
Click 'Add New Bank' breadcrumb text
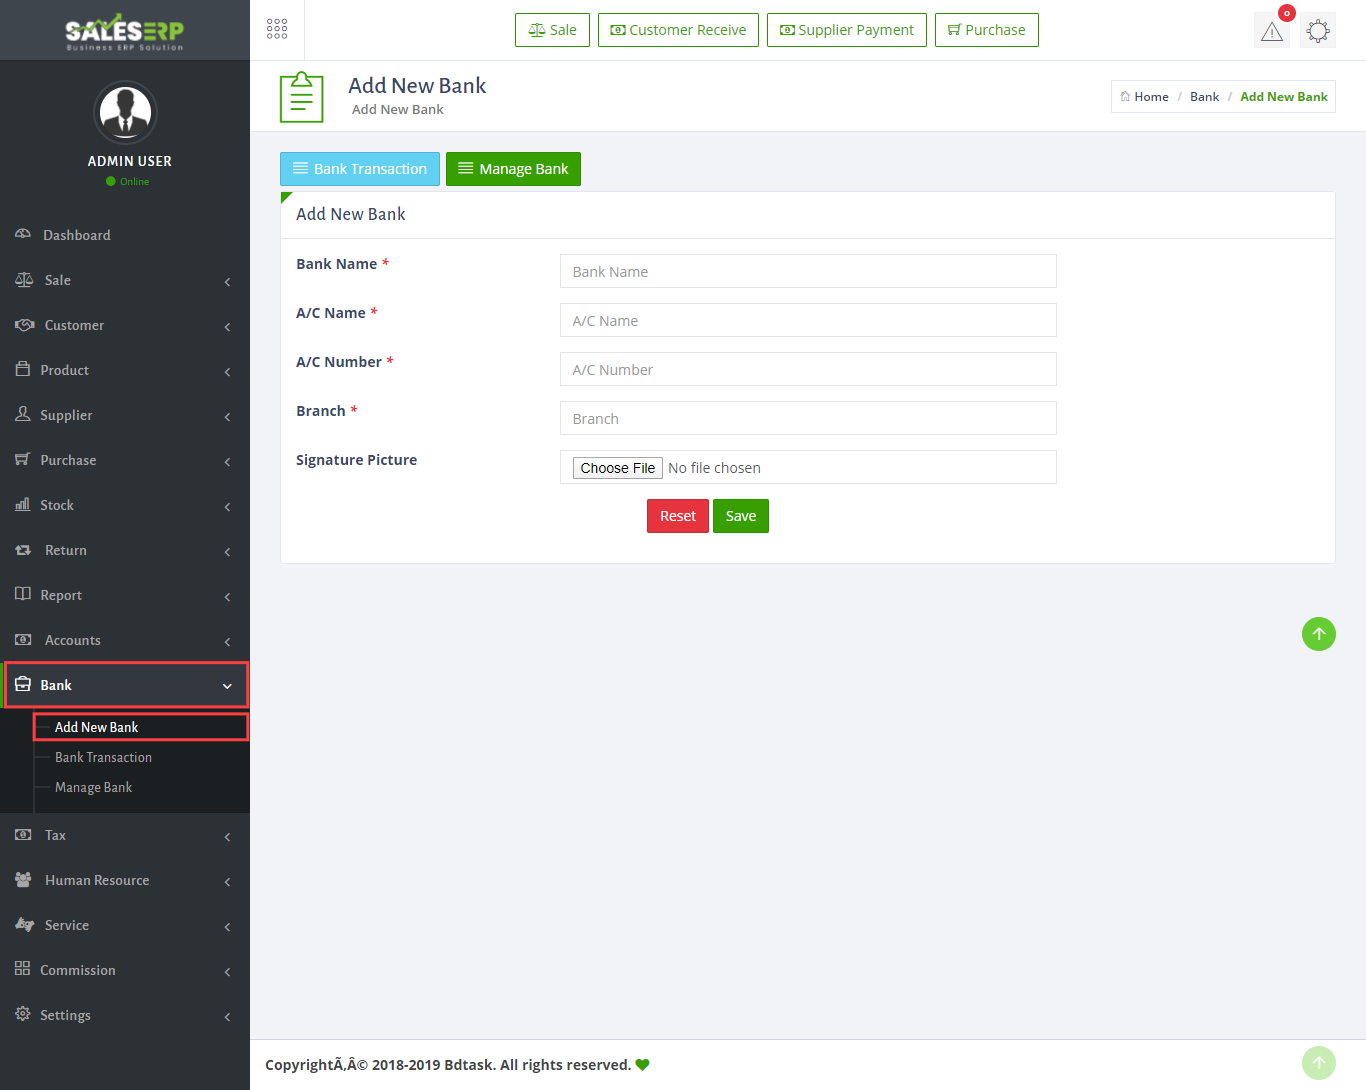[x=1284, y=97]
